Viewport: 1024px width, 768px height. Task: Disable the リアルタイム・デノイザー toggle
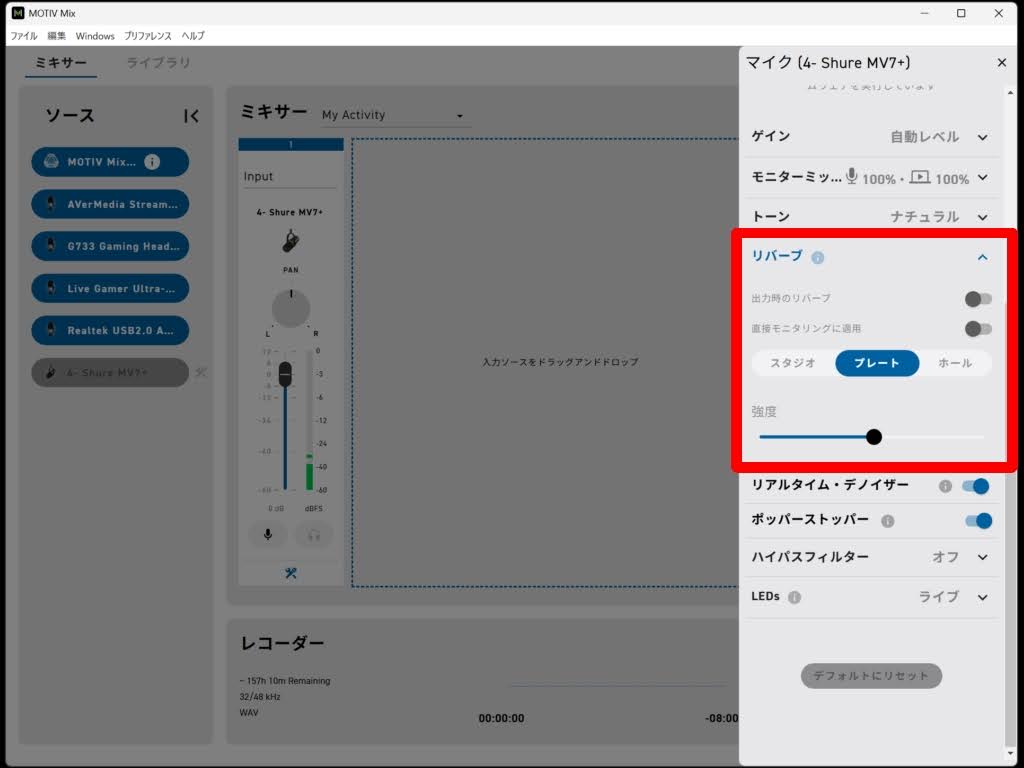coord(975,486)
